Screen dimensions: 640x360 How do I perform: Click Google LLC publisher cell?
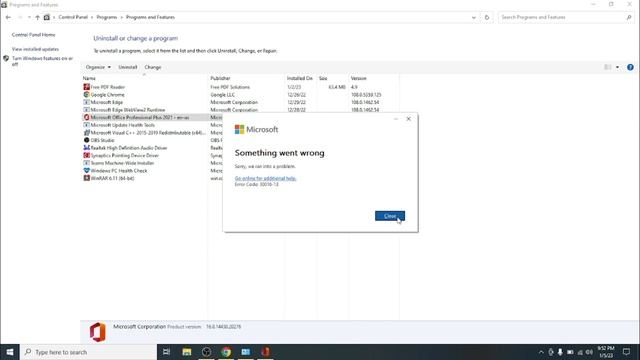(222, 95)
